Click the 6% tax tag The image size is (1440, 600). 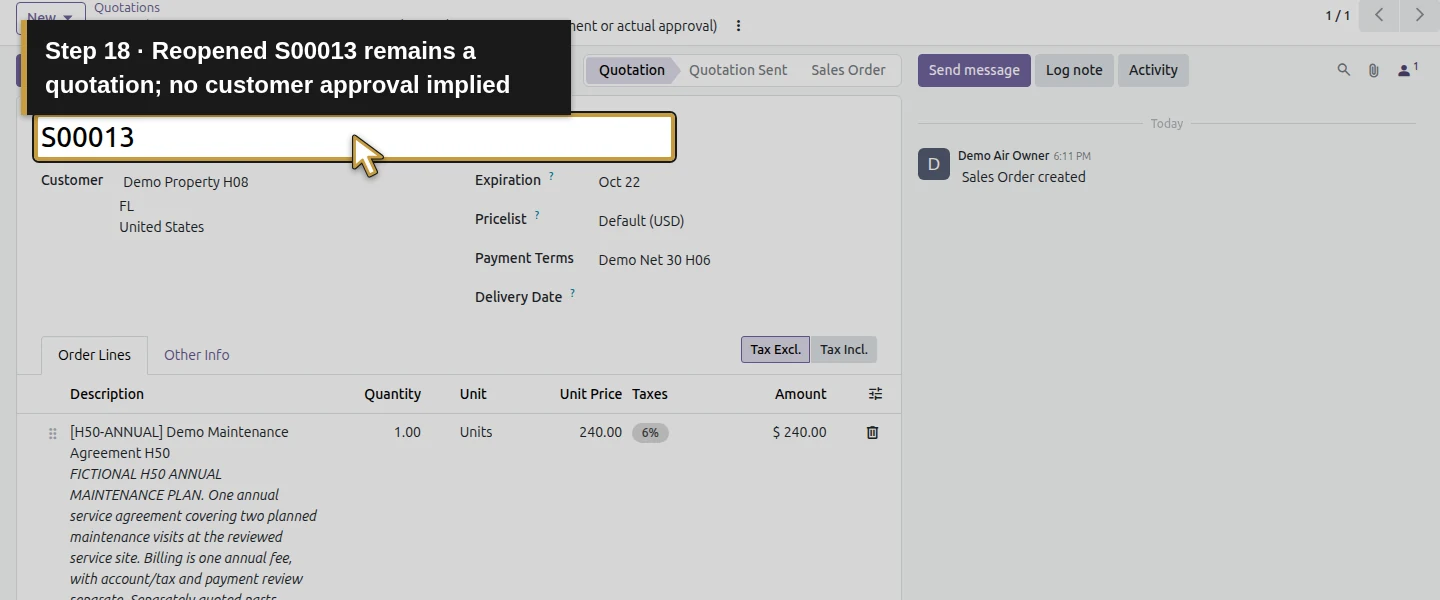[x=650, y=433]
